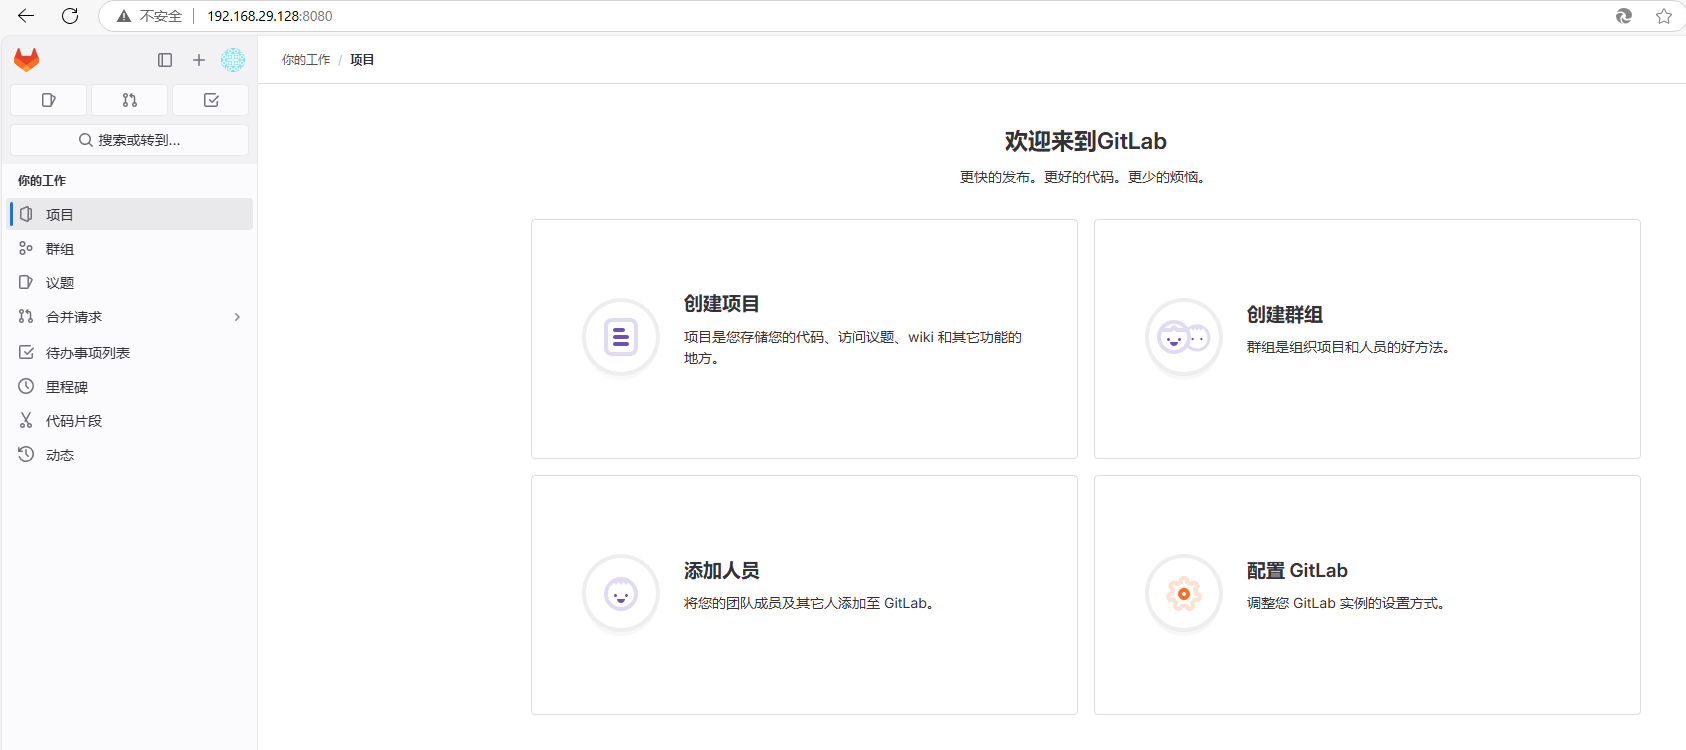This screenshot has height=750, width=1686.
Task: Click the 里程碑 clock icon
Action: coord(26,386)
